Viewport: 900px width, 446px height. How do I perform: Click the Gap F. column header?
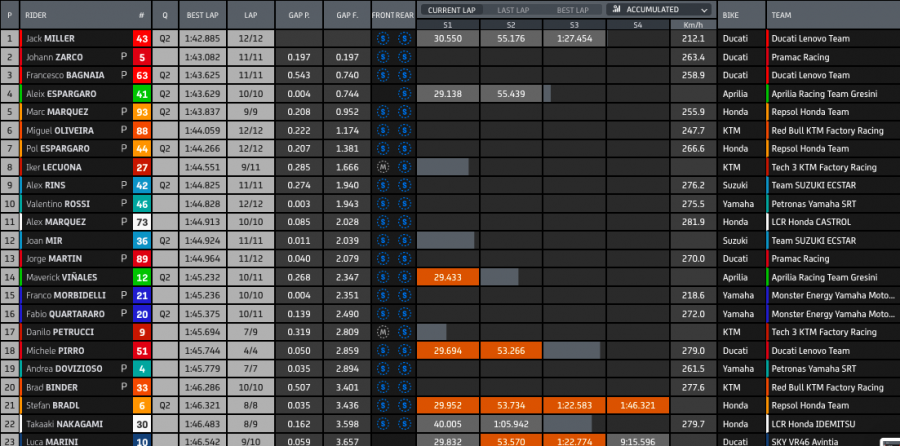(x=347, y=15)
